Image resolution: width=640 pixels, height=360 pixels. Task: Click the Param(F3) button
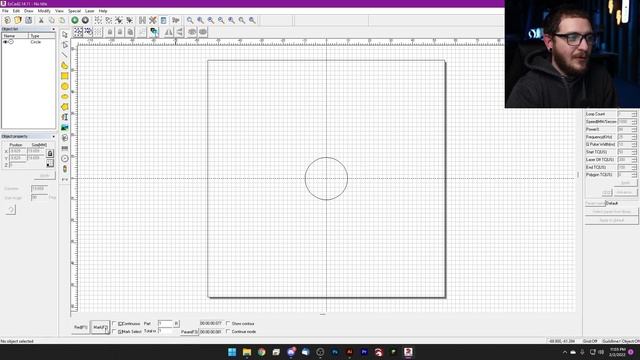(189, 332)
